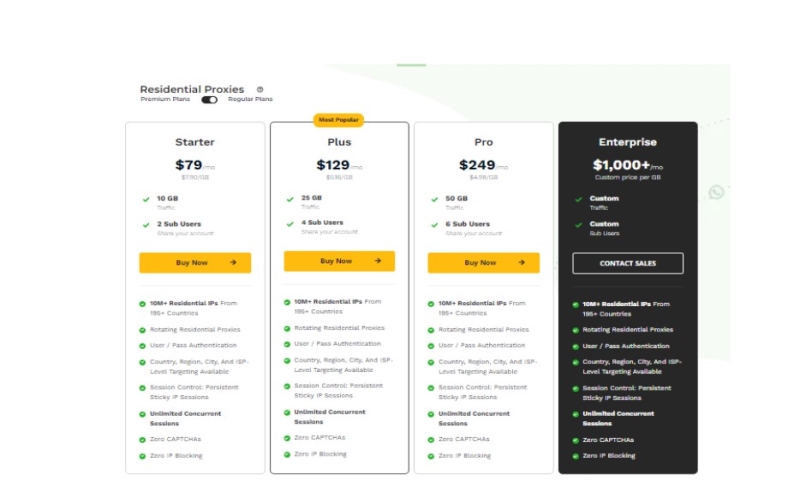800x500 pixels.
Task: Click the help icon beside Residential Proxies
Action: click(x=260, y=89)
